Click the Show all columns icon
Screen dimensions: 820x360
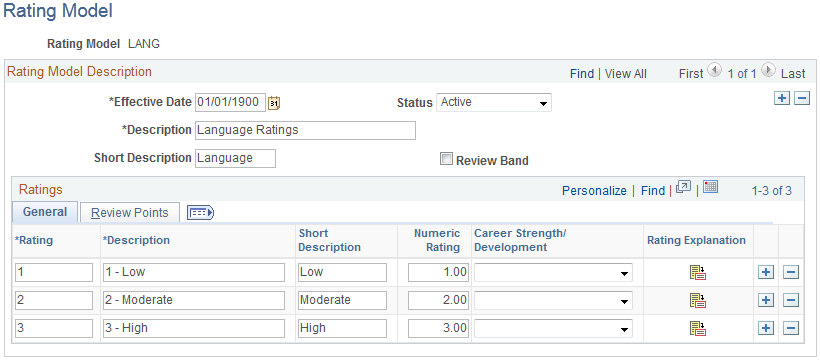click(x=200, y=212)
